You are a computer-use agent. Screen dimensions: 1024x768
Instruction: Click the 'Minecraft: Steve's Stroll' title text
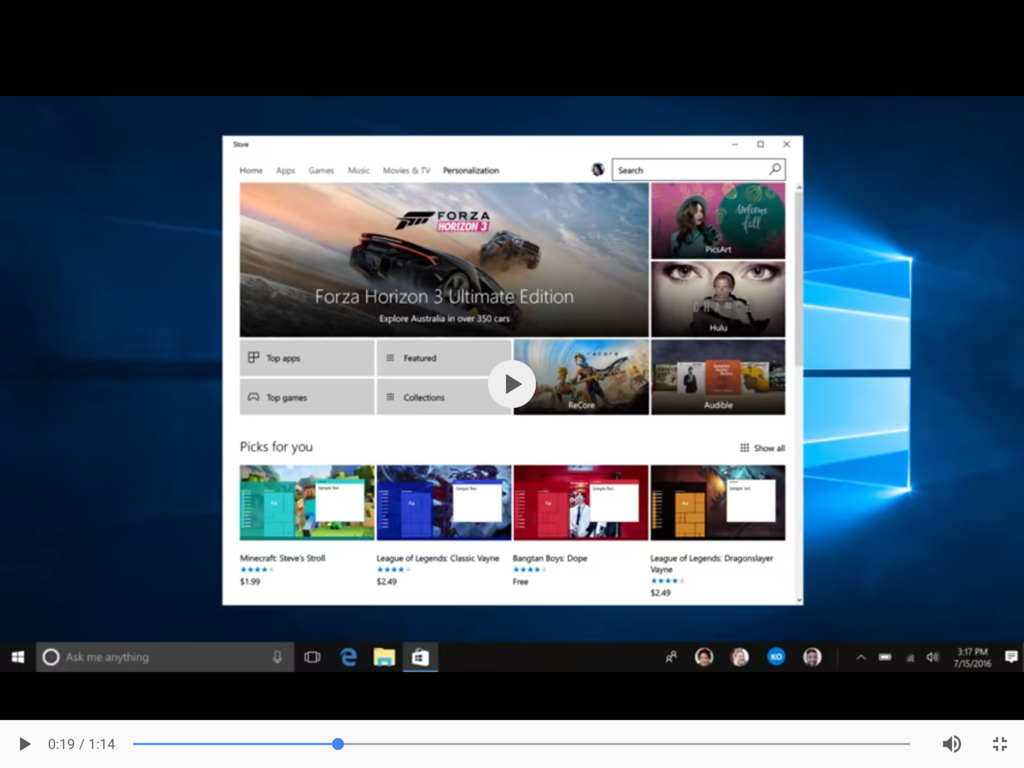(x=282, y=558)
